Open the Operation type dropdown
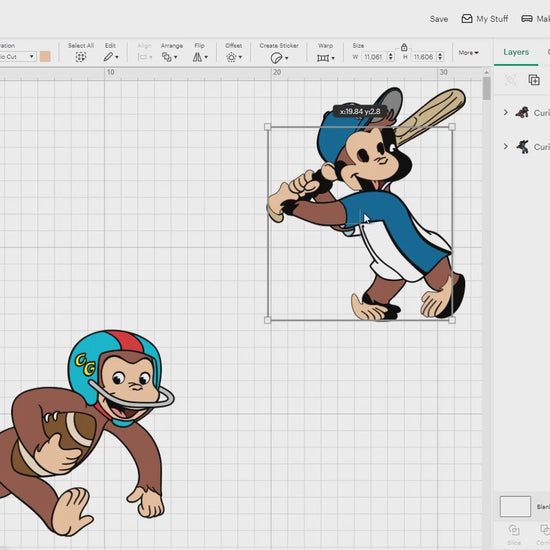550x550 pixels. (x=18, y=56)
